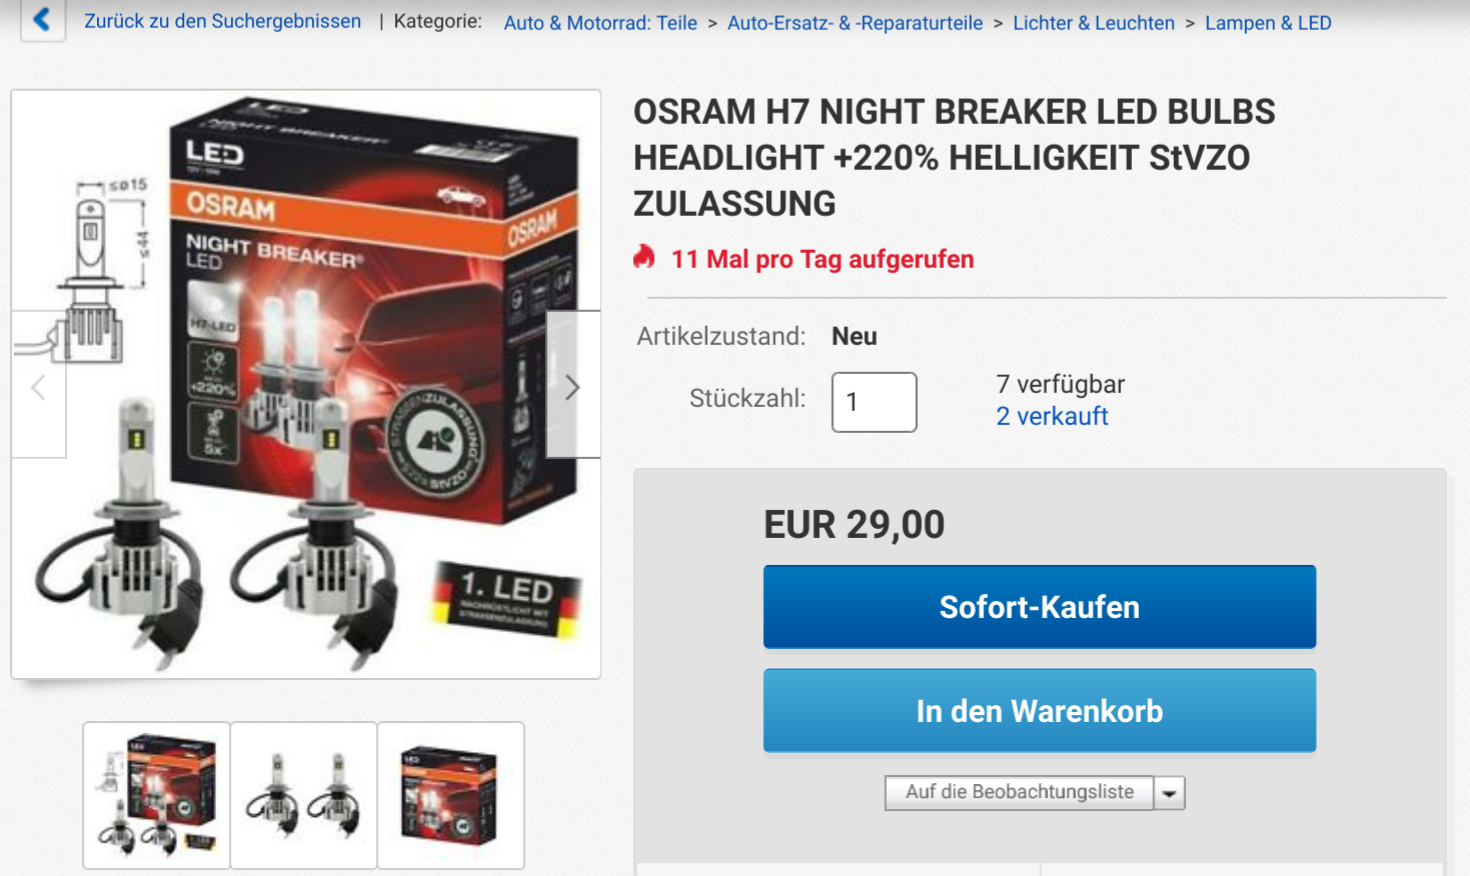
Task: Select third thumbnail showing product box
Action: pos(451,795)
